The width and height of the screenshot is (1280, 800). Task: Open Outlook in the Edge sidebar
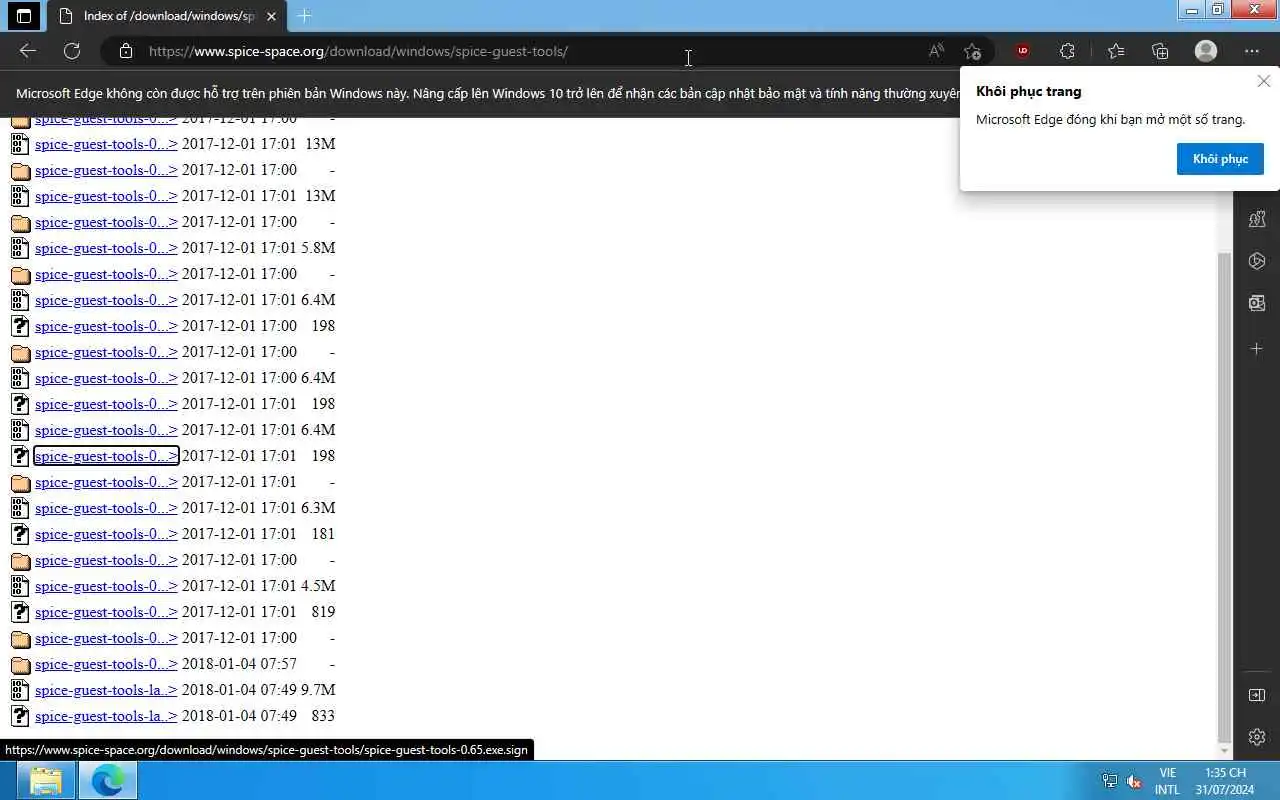pos(1257,303)
